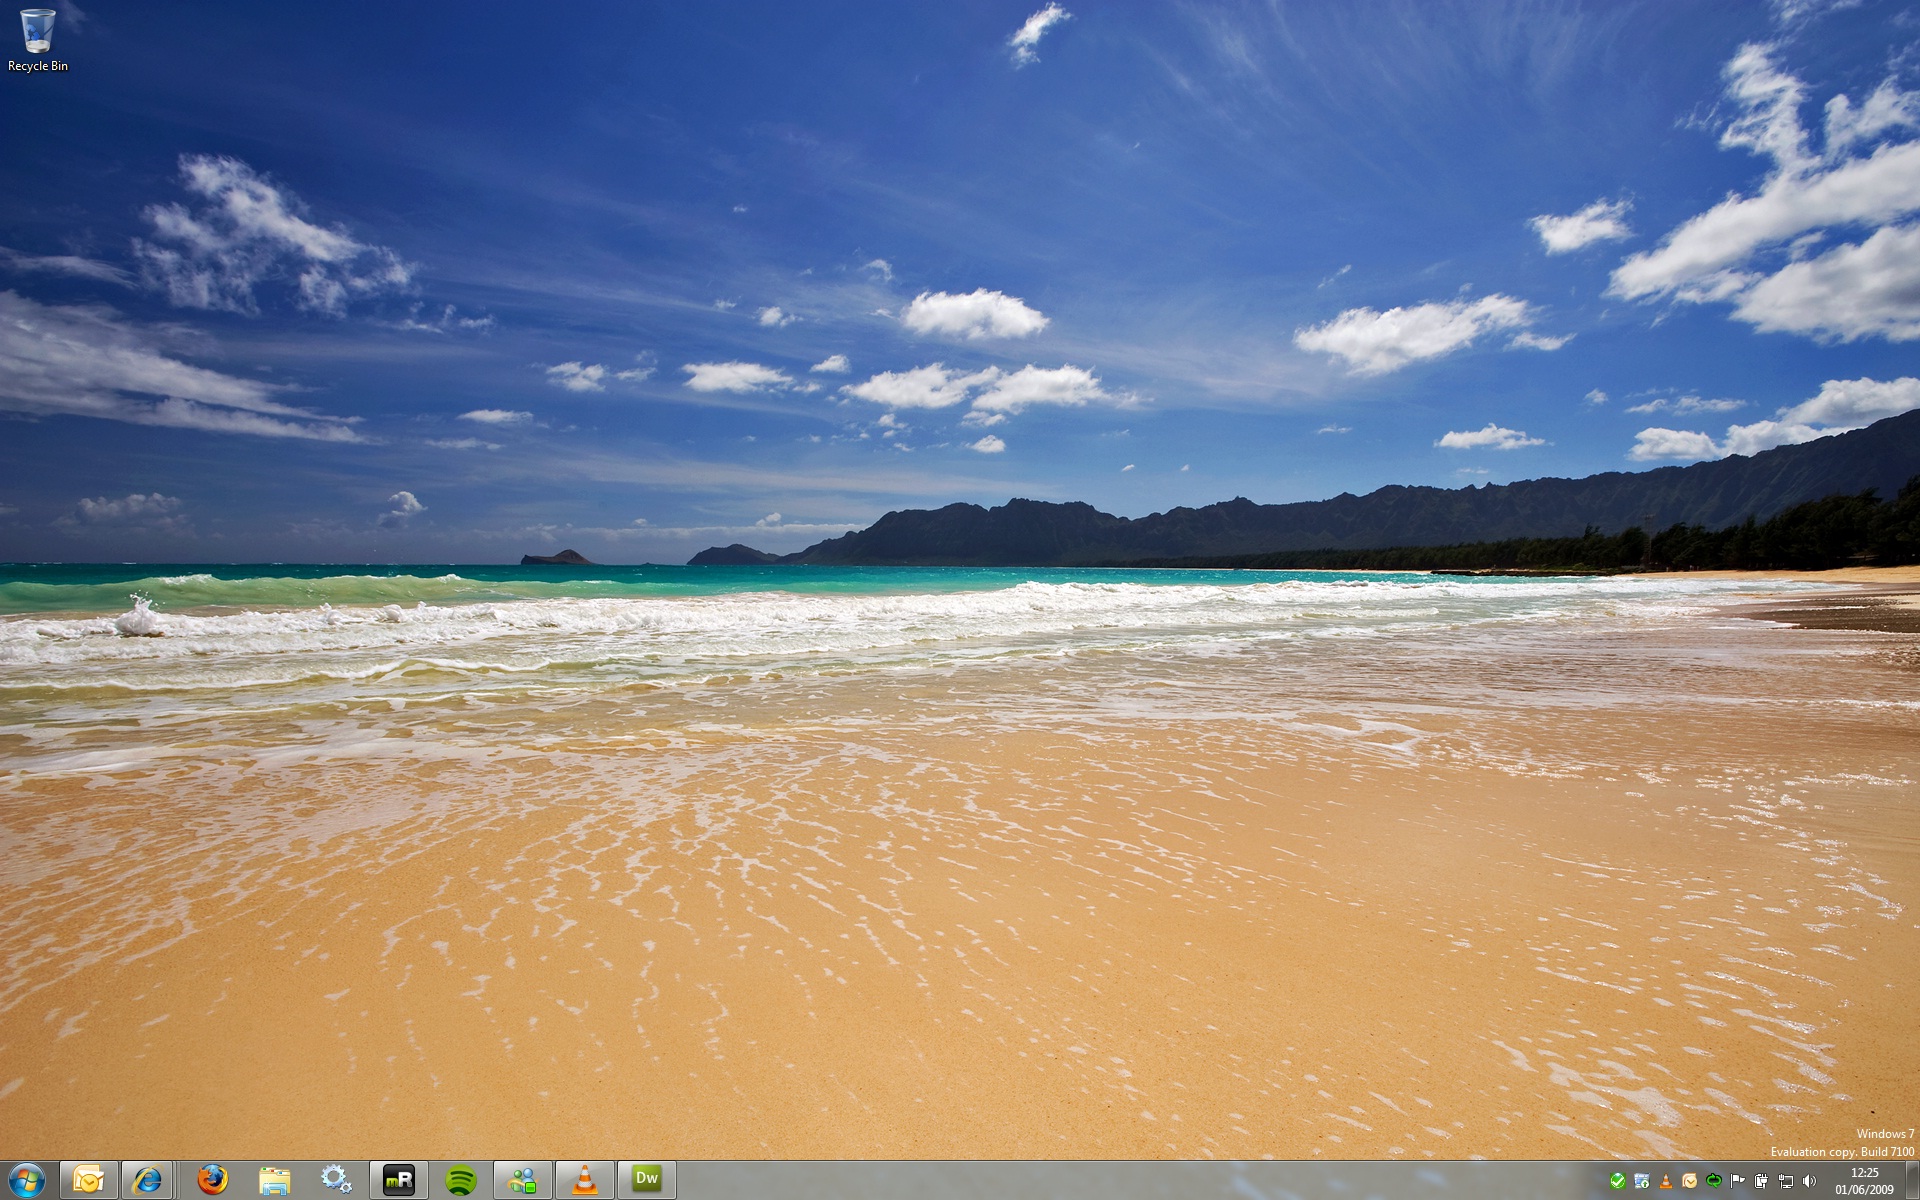
Task: Open the Windows Start menu orb
Action: click(x=26, y=1180)
